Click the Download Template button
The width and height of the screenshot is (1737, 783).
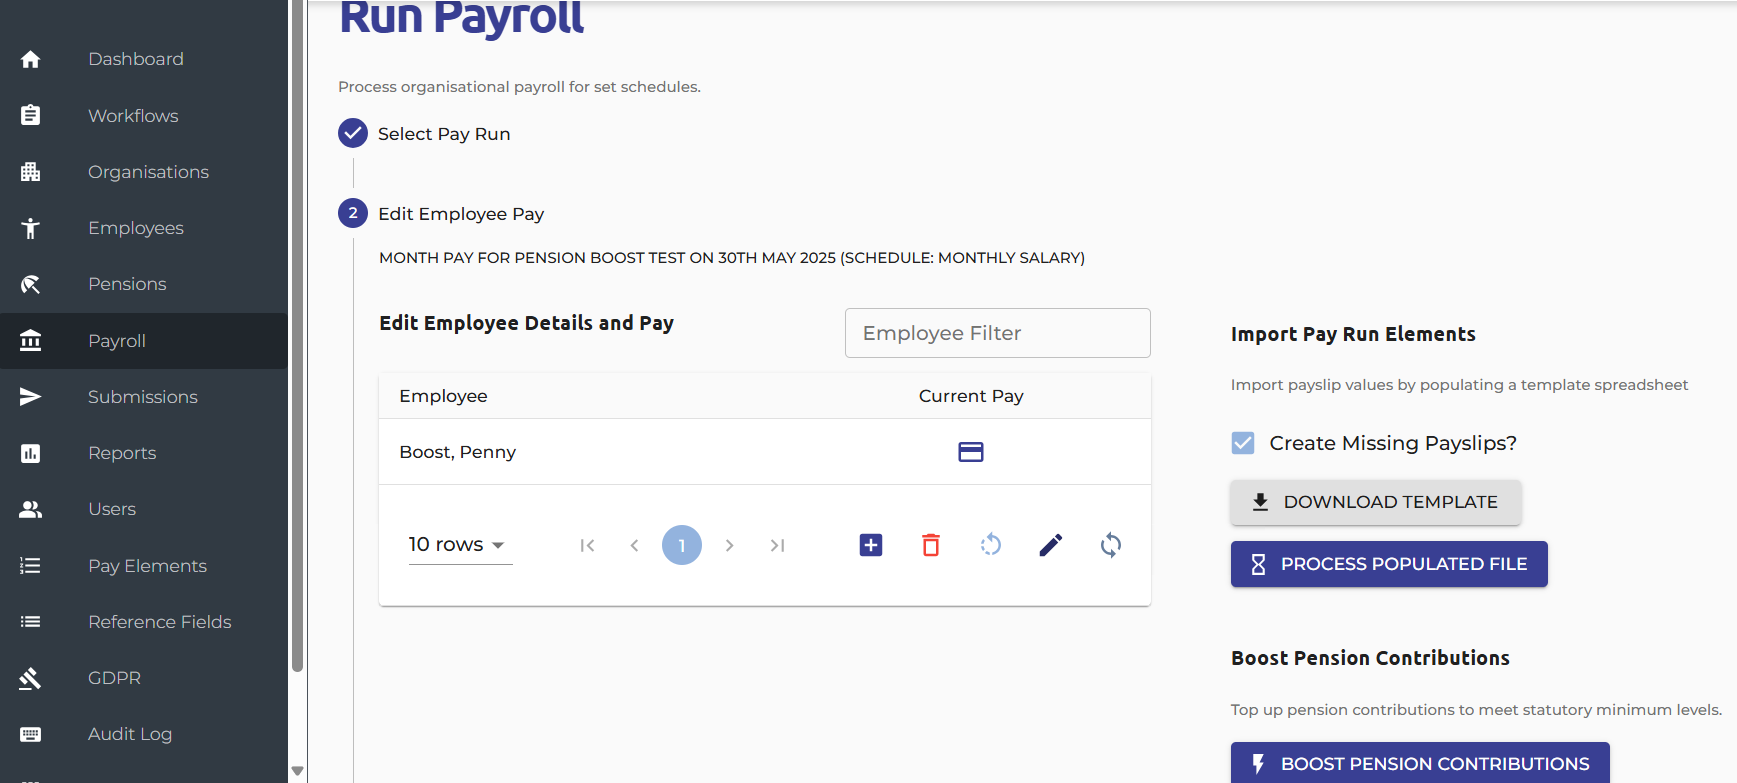1376,502
